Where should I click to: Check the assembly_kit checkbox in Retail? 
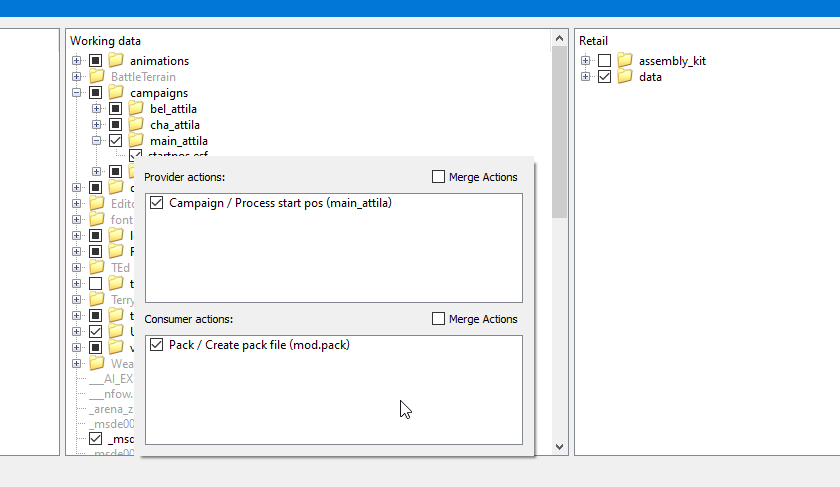click(604, 61)
